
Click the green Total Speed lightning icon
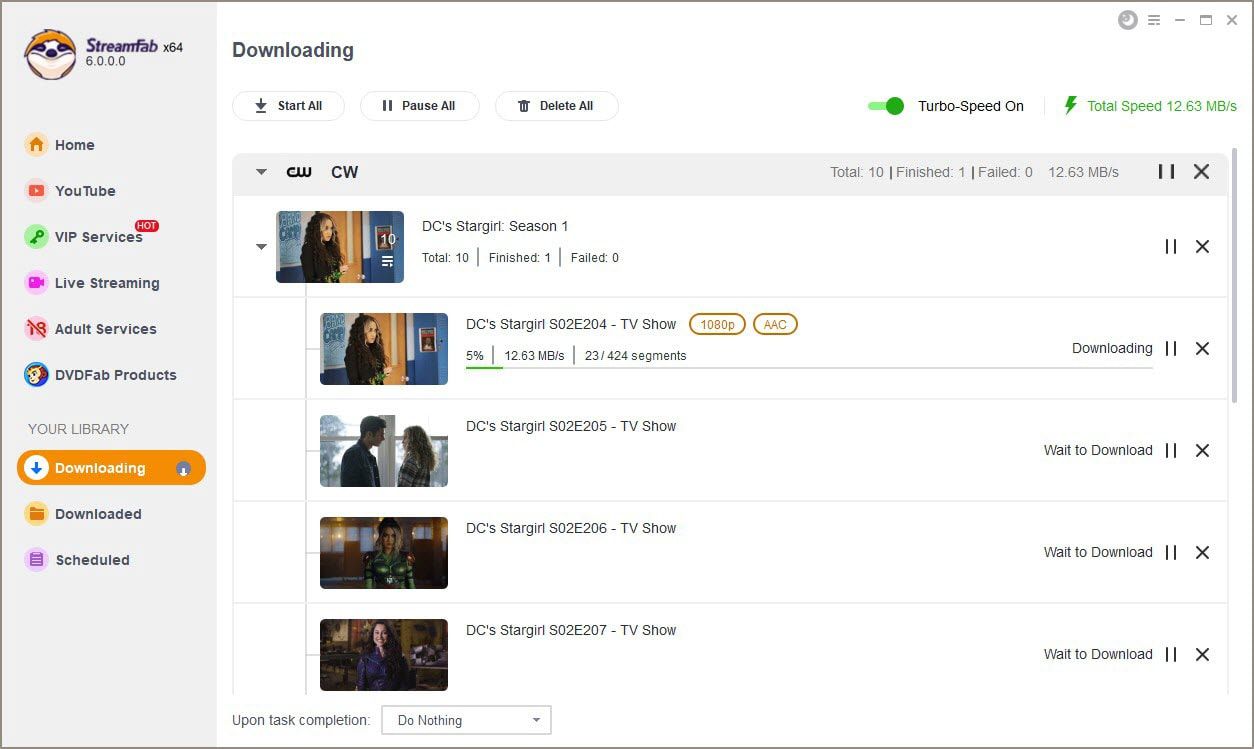point(1070,105)
